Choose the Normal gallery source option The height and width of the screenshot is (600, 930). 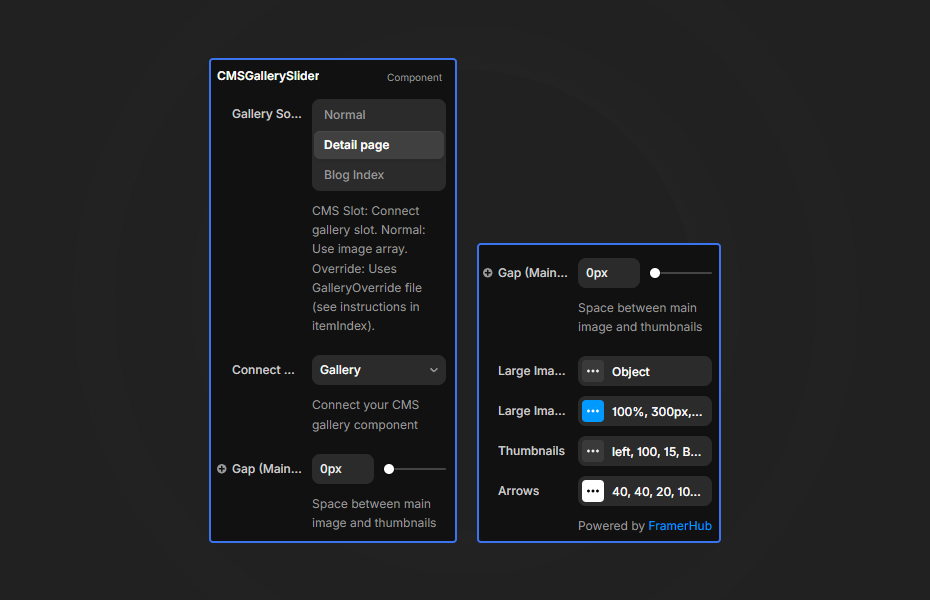click(x=378, y=114)
